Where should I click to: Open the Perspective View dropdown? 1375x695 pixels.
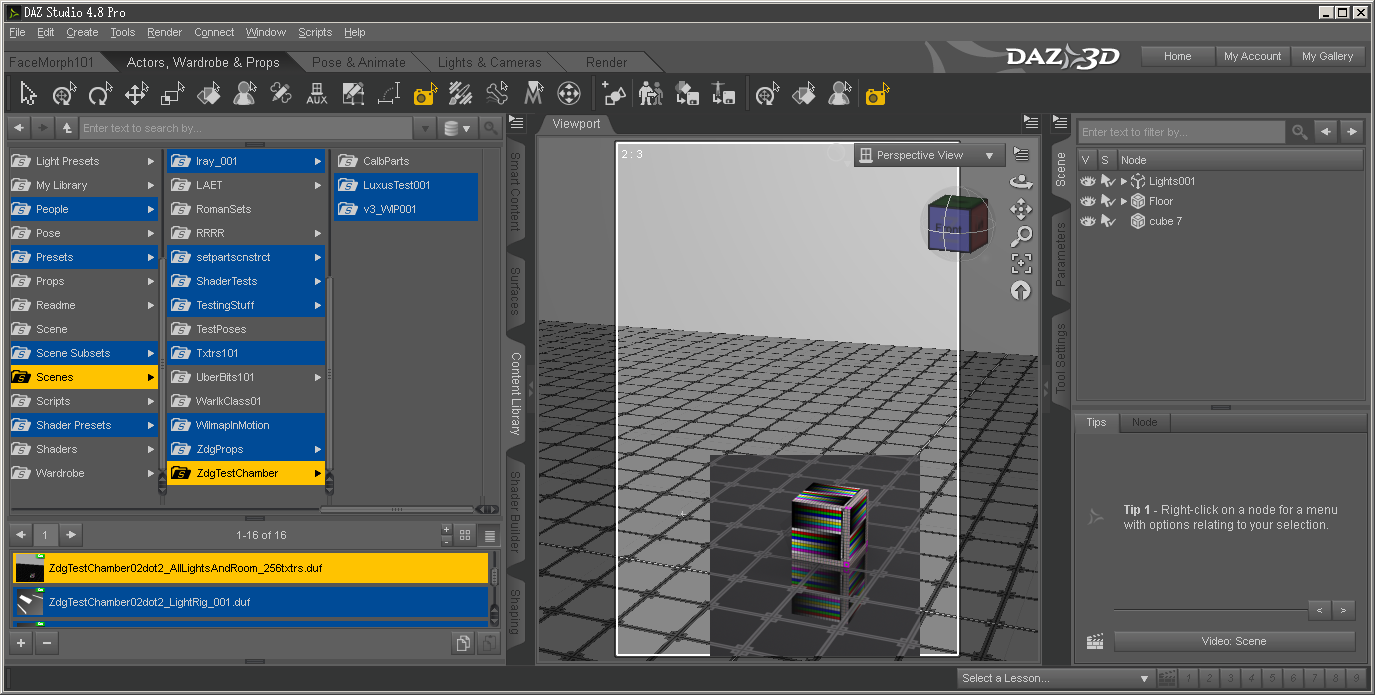[x=929, y=155]
